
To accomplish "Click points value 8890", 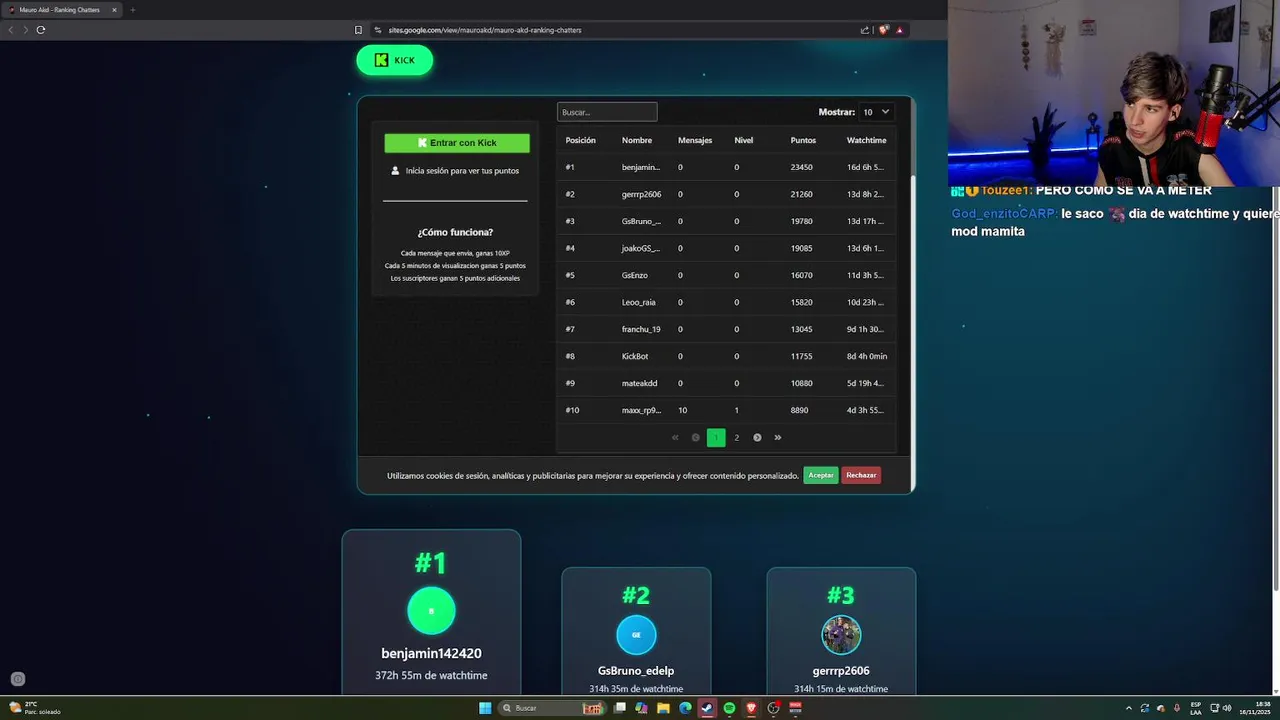I will pos(799,410).
